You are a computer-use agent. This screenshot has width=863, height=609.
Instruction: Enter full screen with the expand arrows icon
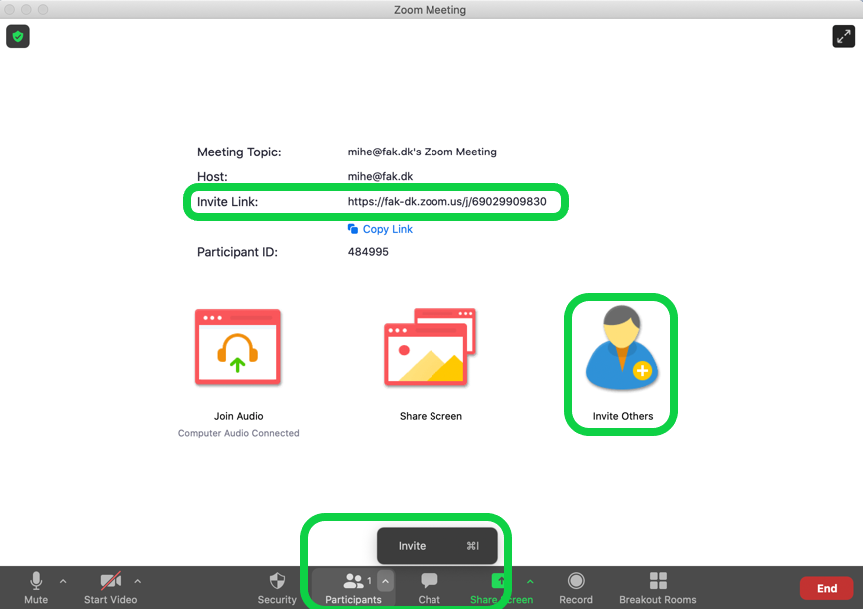click(x=843, y=36)
